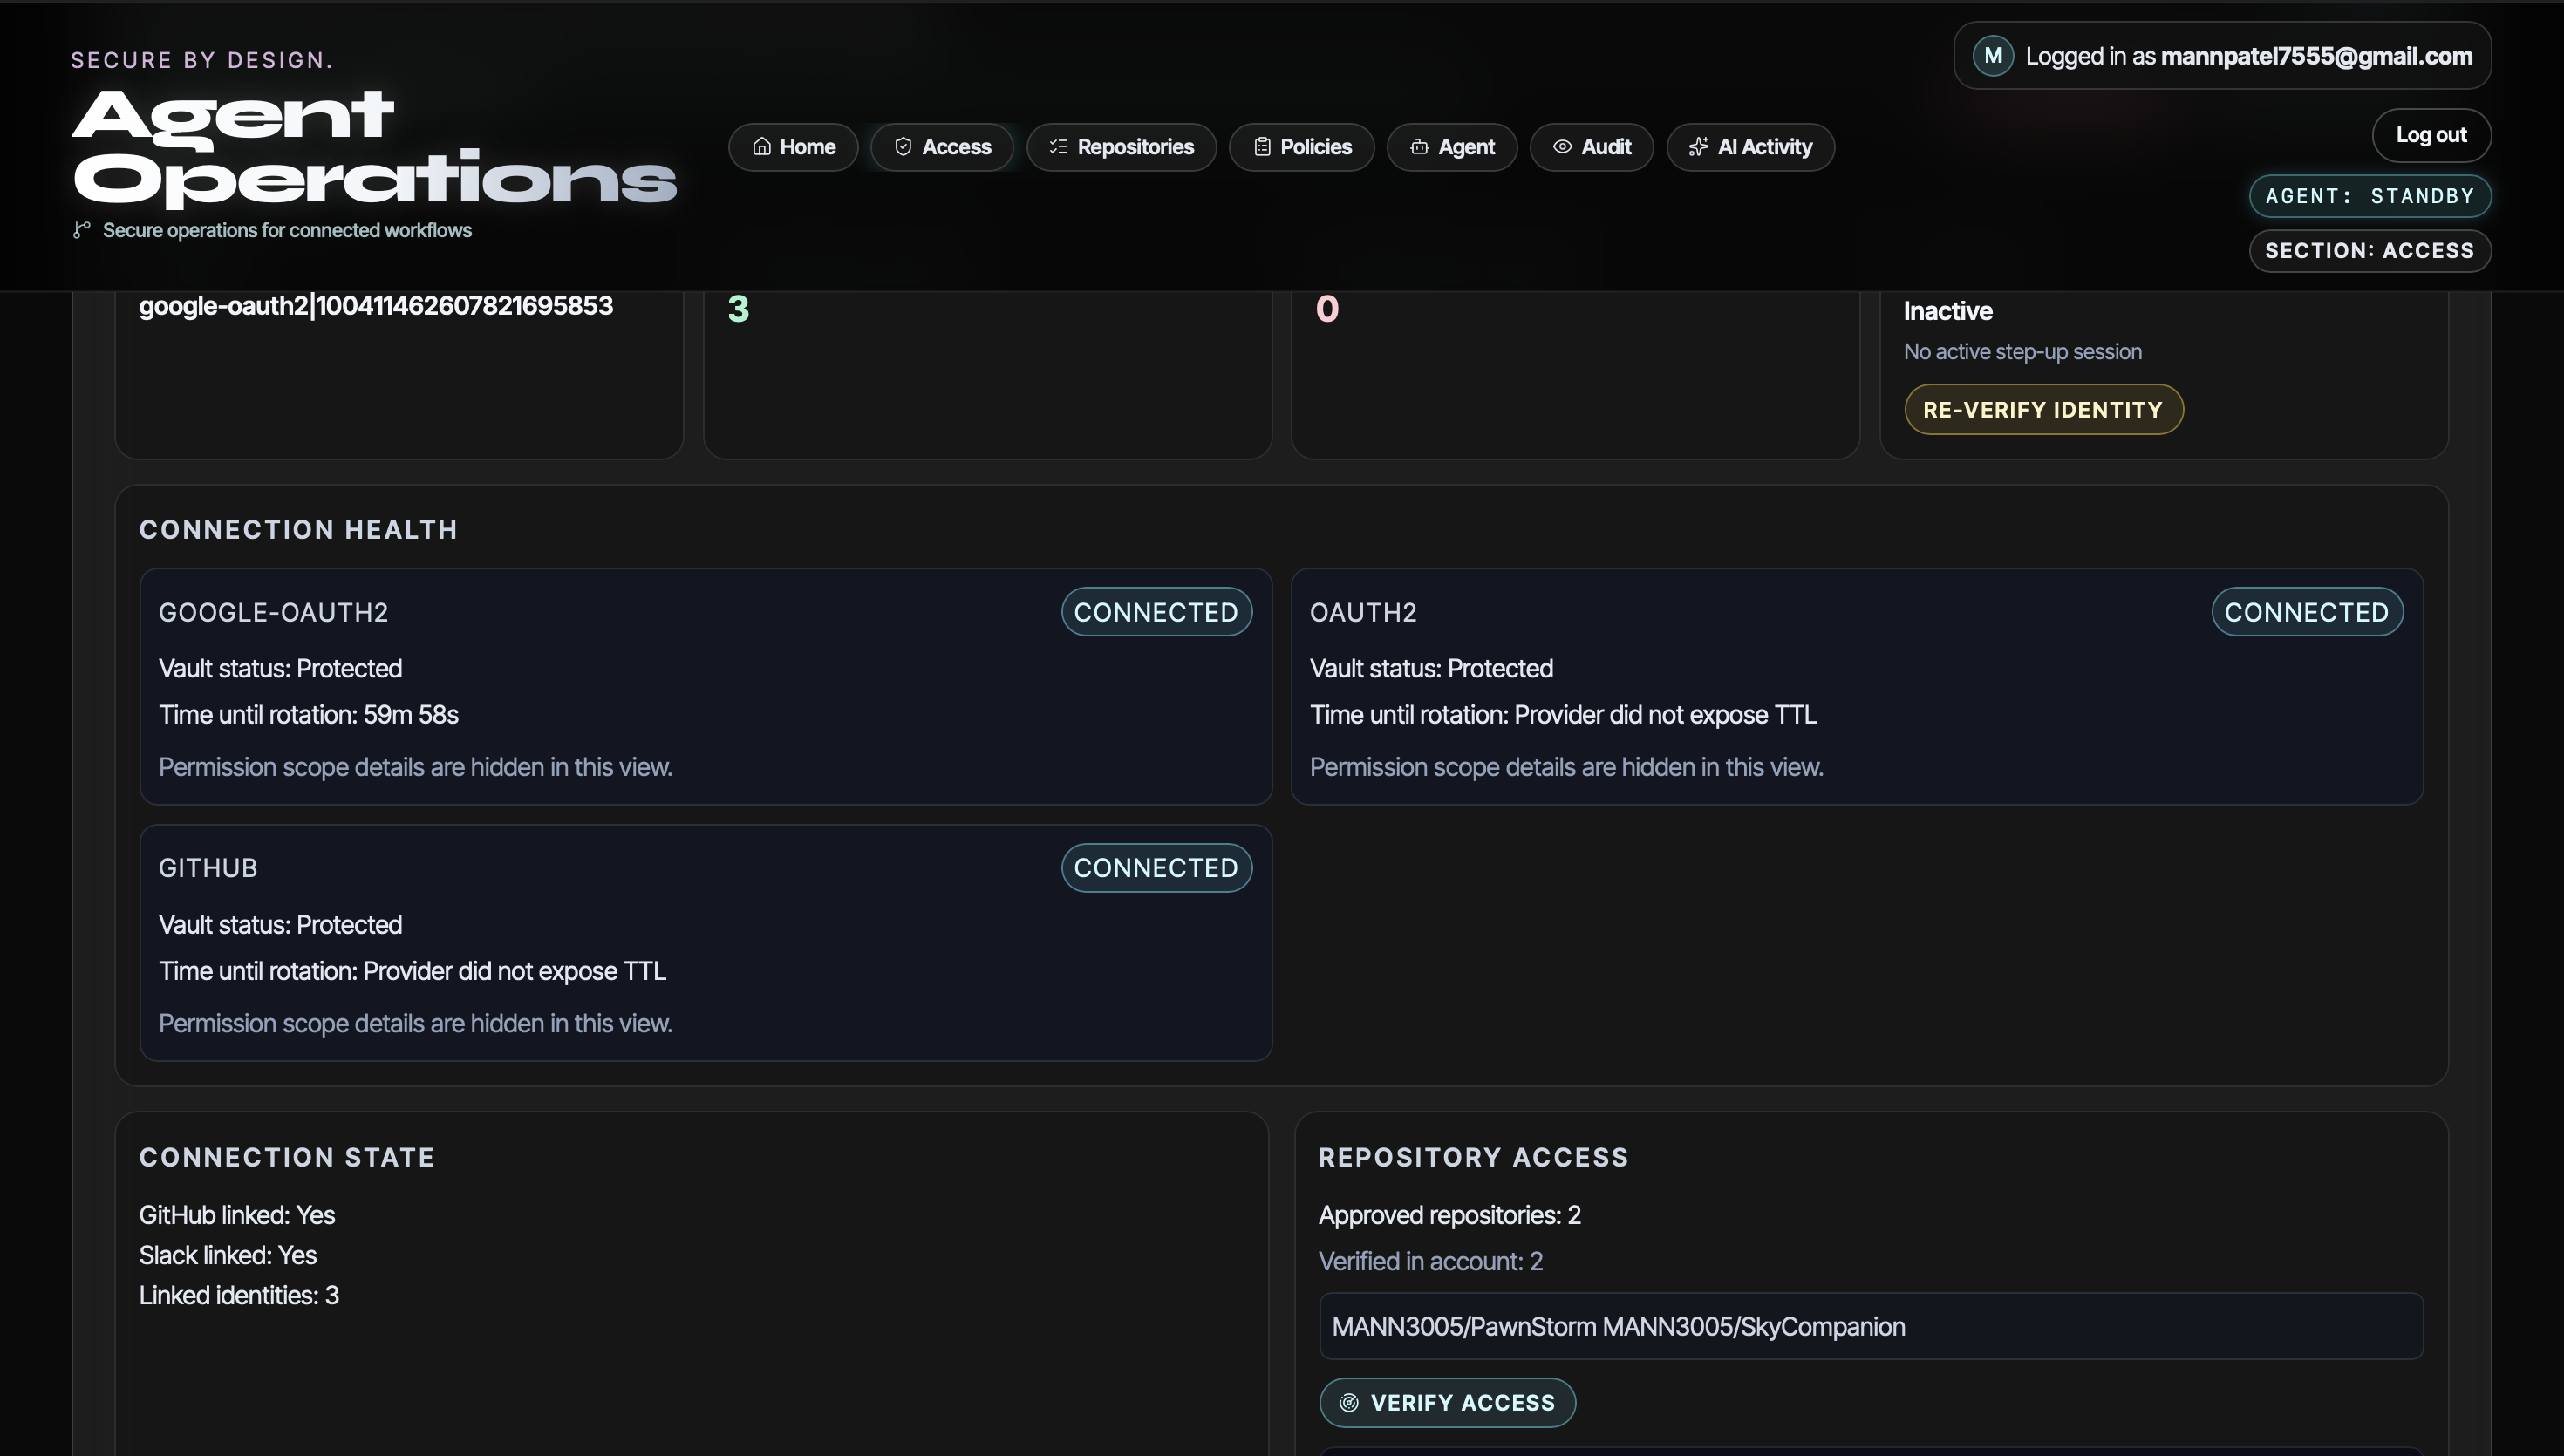Click the branch icon under Agent Operations
Screen dimensions: 2564x1456
[x=82, y=230]
